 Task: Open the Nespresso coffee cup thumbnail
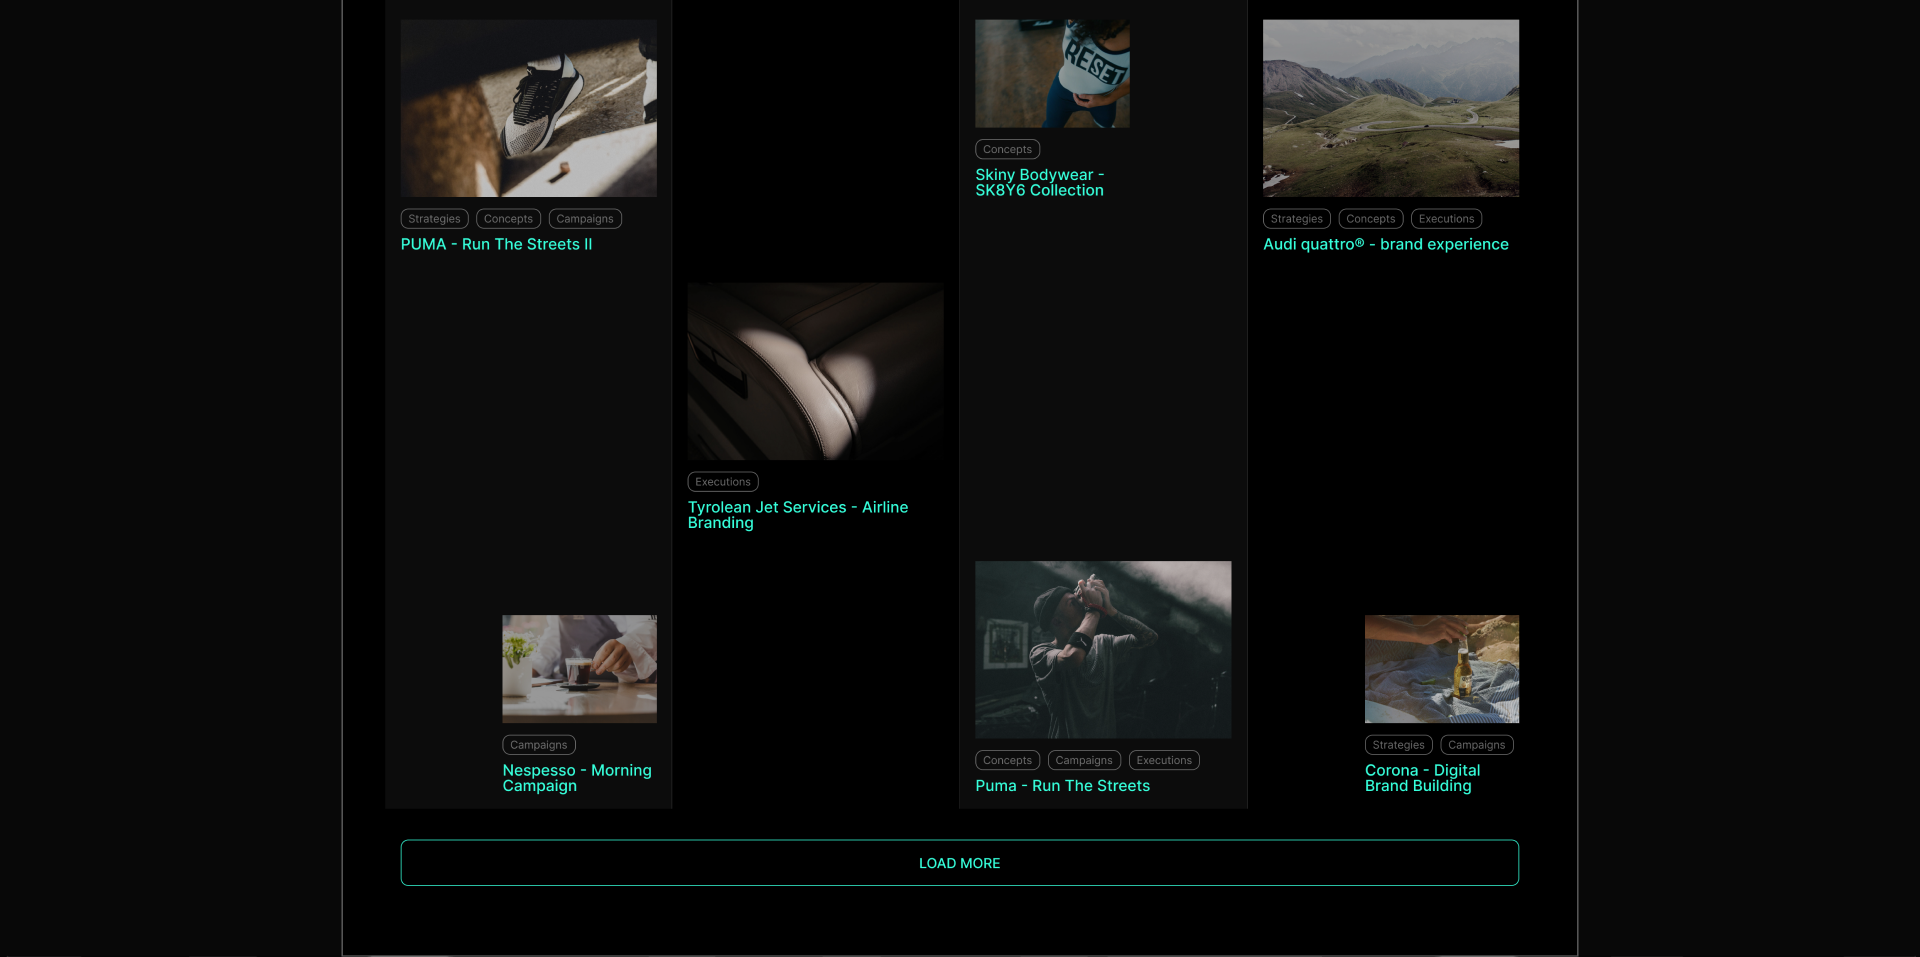[x=579, y=669]
